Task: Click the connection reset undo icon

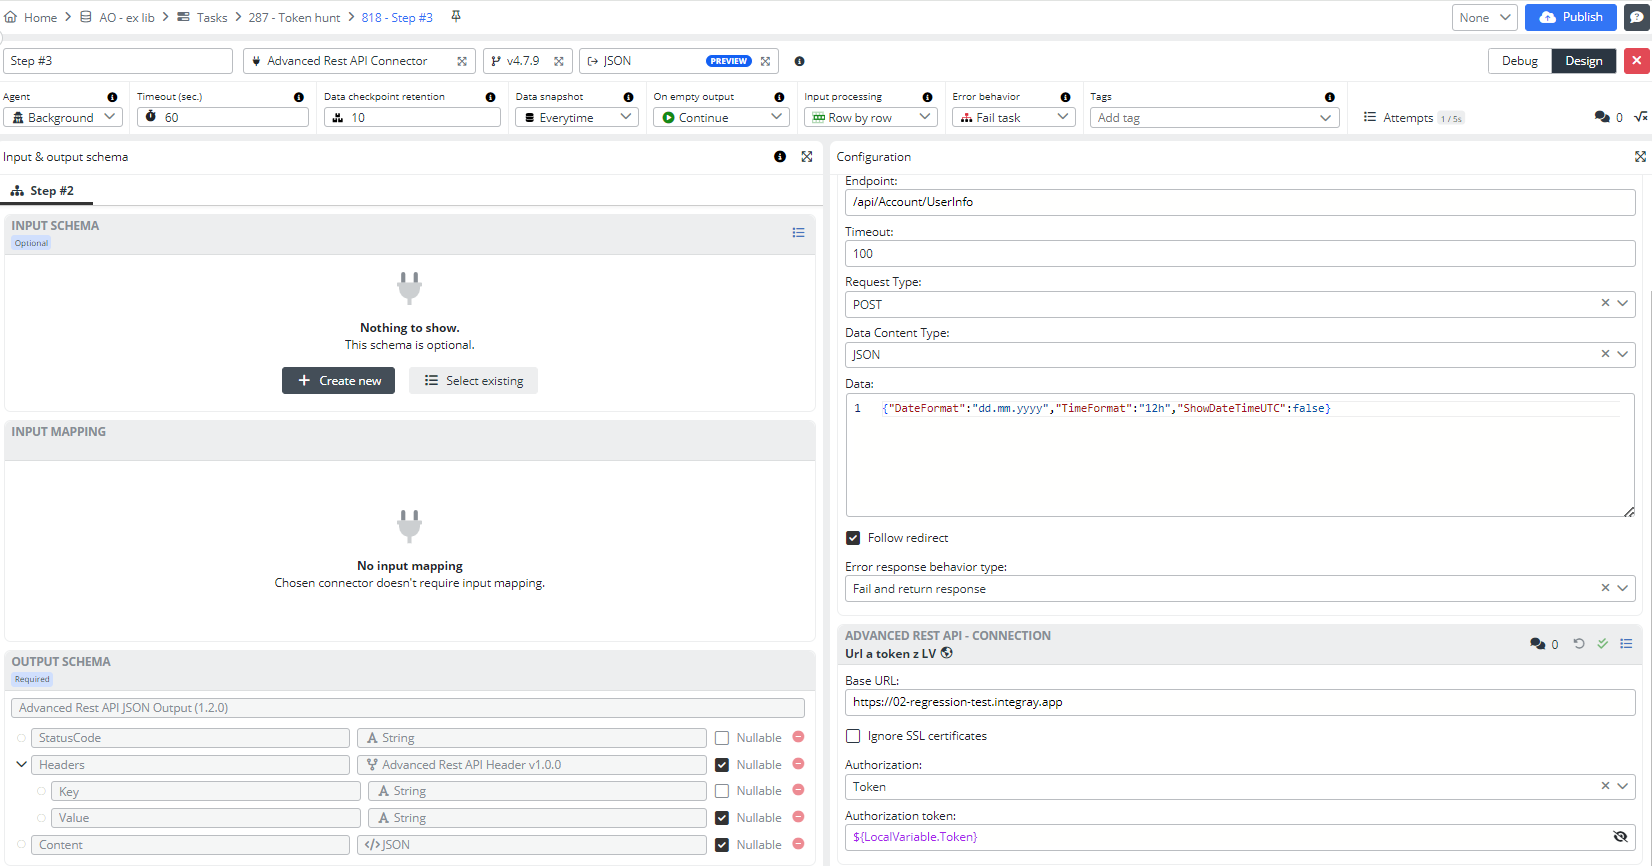Action: 1579,644
